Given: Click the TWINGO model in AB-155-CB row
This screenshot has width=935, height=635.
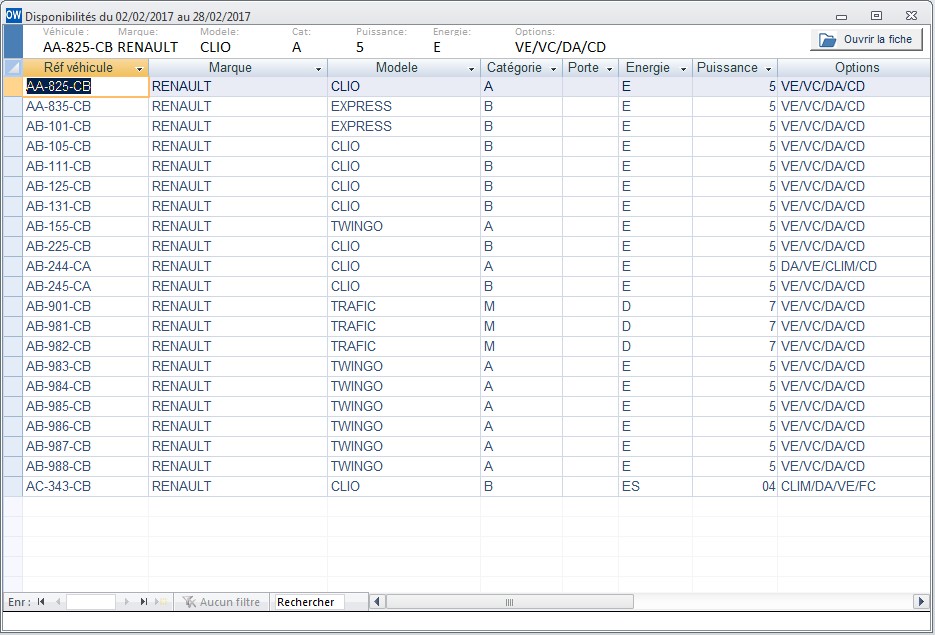Looking at the screenshot, I should tap(404, 226).
